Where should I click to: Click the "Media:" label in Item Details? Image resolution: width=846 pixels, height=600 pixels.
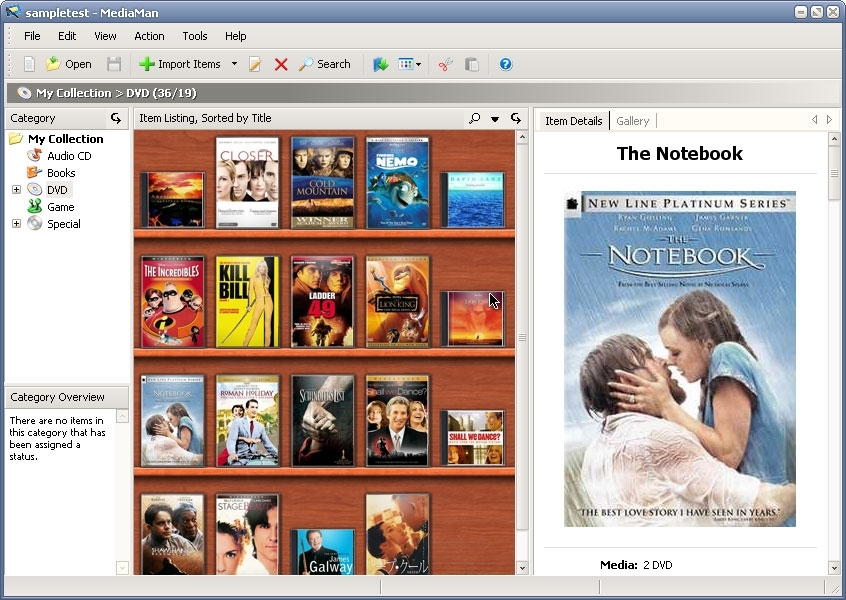(x=619, y=565)
